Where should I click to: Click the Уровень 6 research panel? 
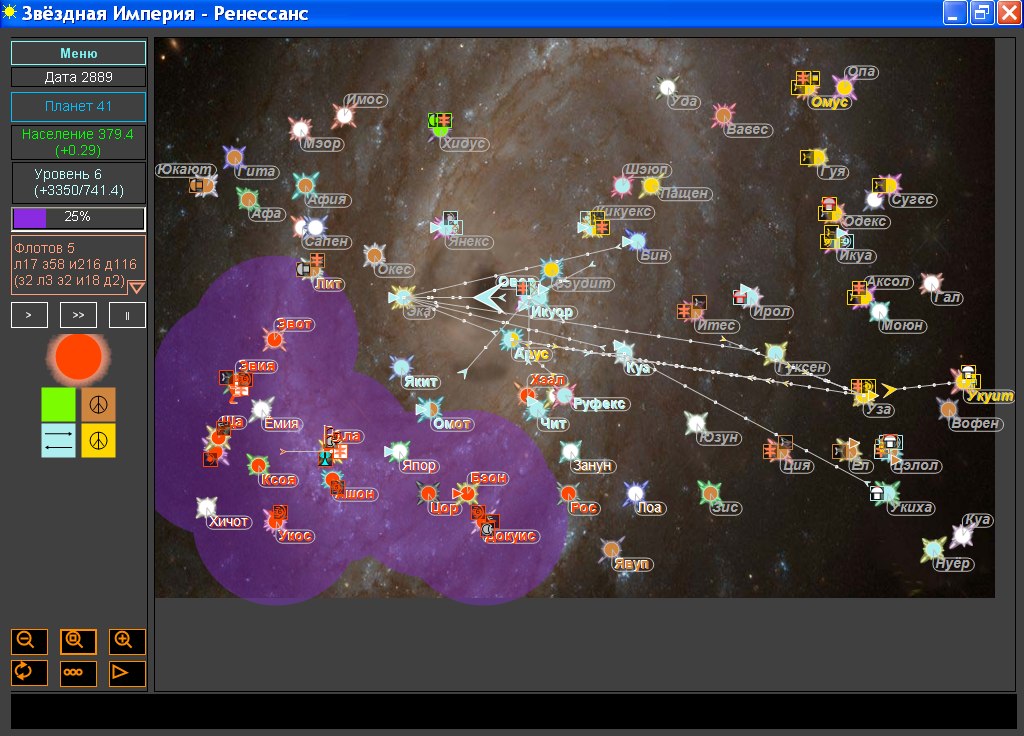78,182
